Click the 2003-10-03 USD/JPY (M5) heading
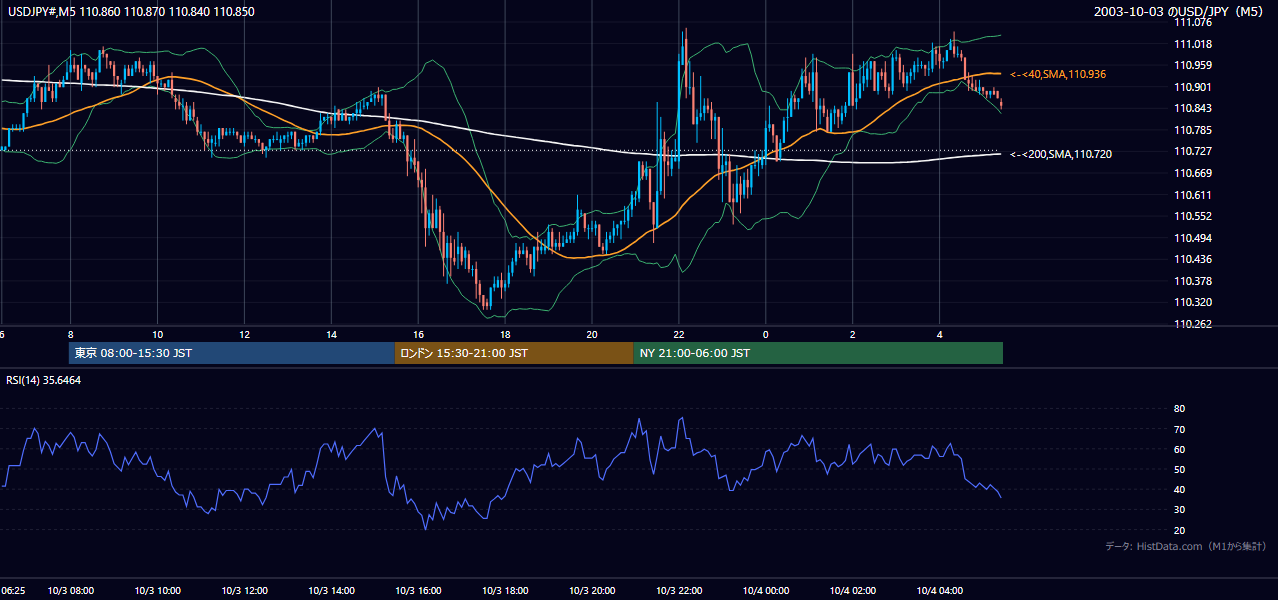Viewport: 1278px width, 600px height. click(x=1179, y=12)
